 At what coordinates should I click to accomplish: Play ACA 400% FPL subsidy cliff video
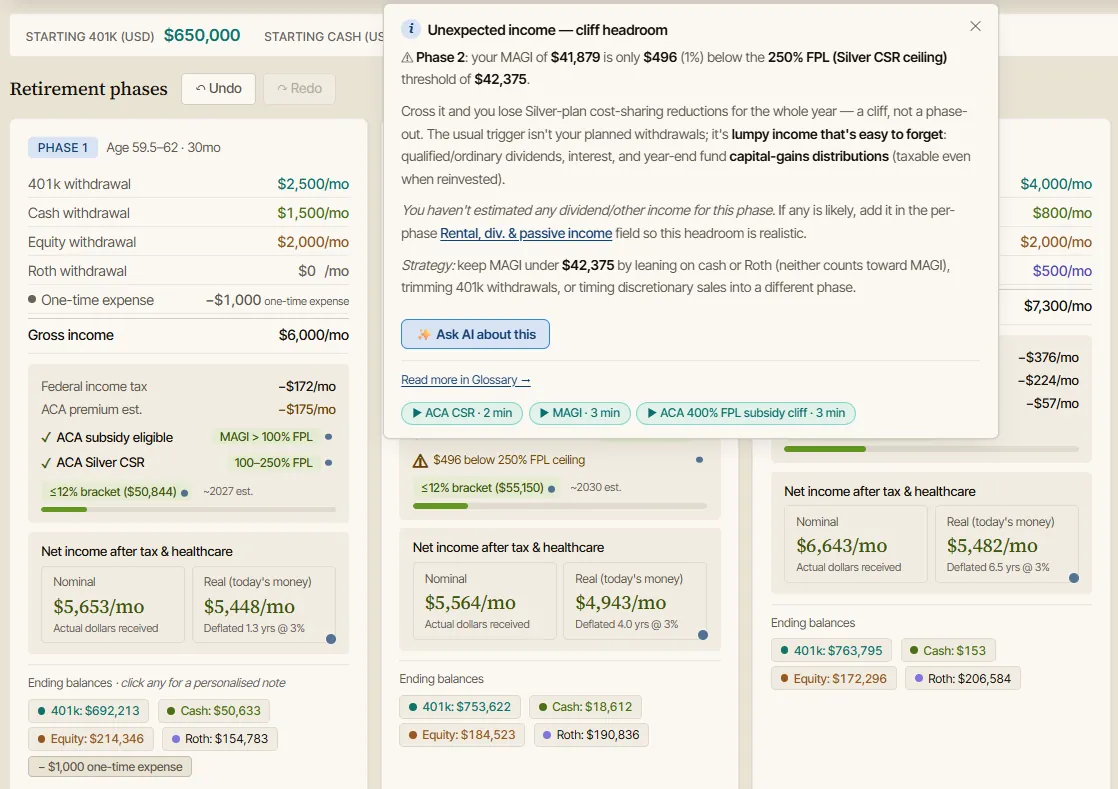pos(745,413)
